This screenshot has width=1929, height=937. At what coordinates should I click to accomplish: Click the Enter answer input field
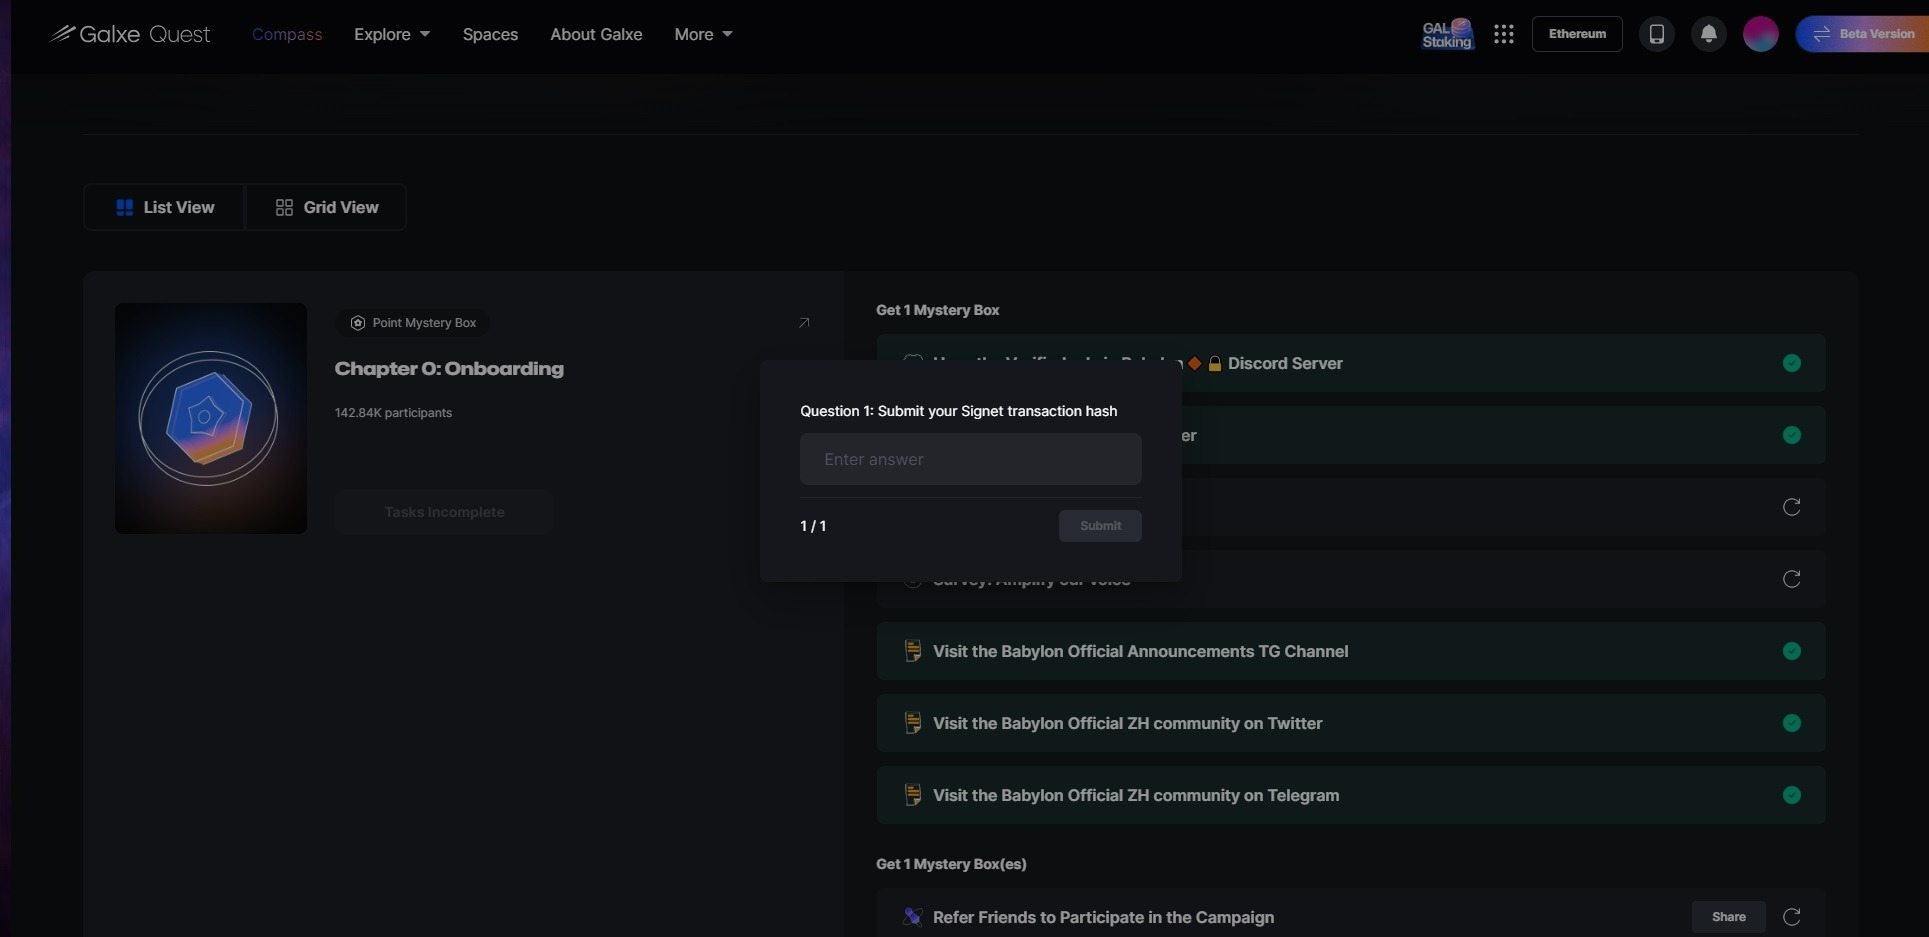point(970,459)
